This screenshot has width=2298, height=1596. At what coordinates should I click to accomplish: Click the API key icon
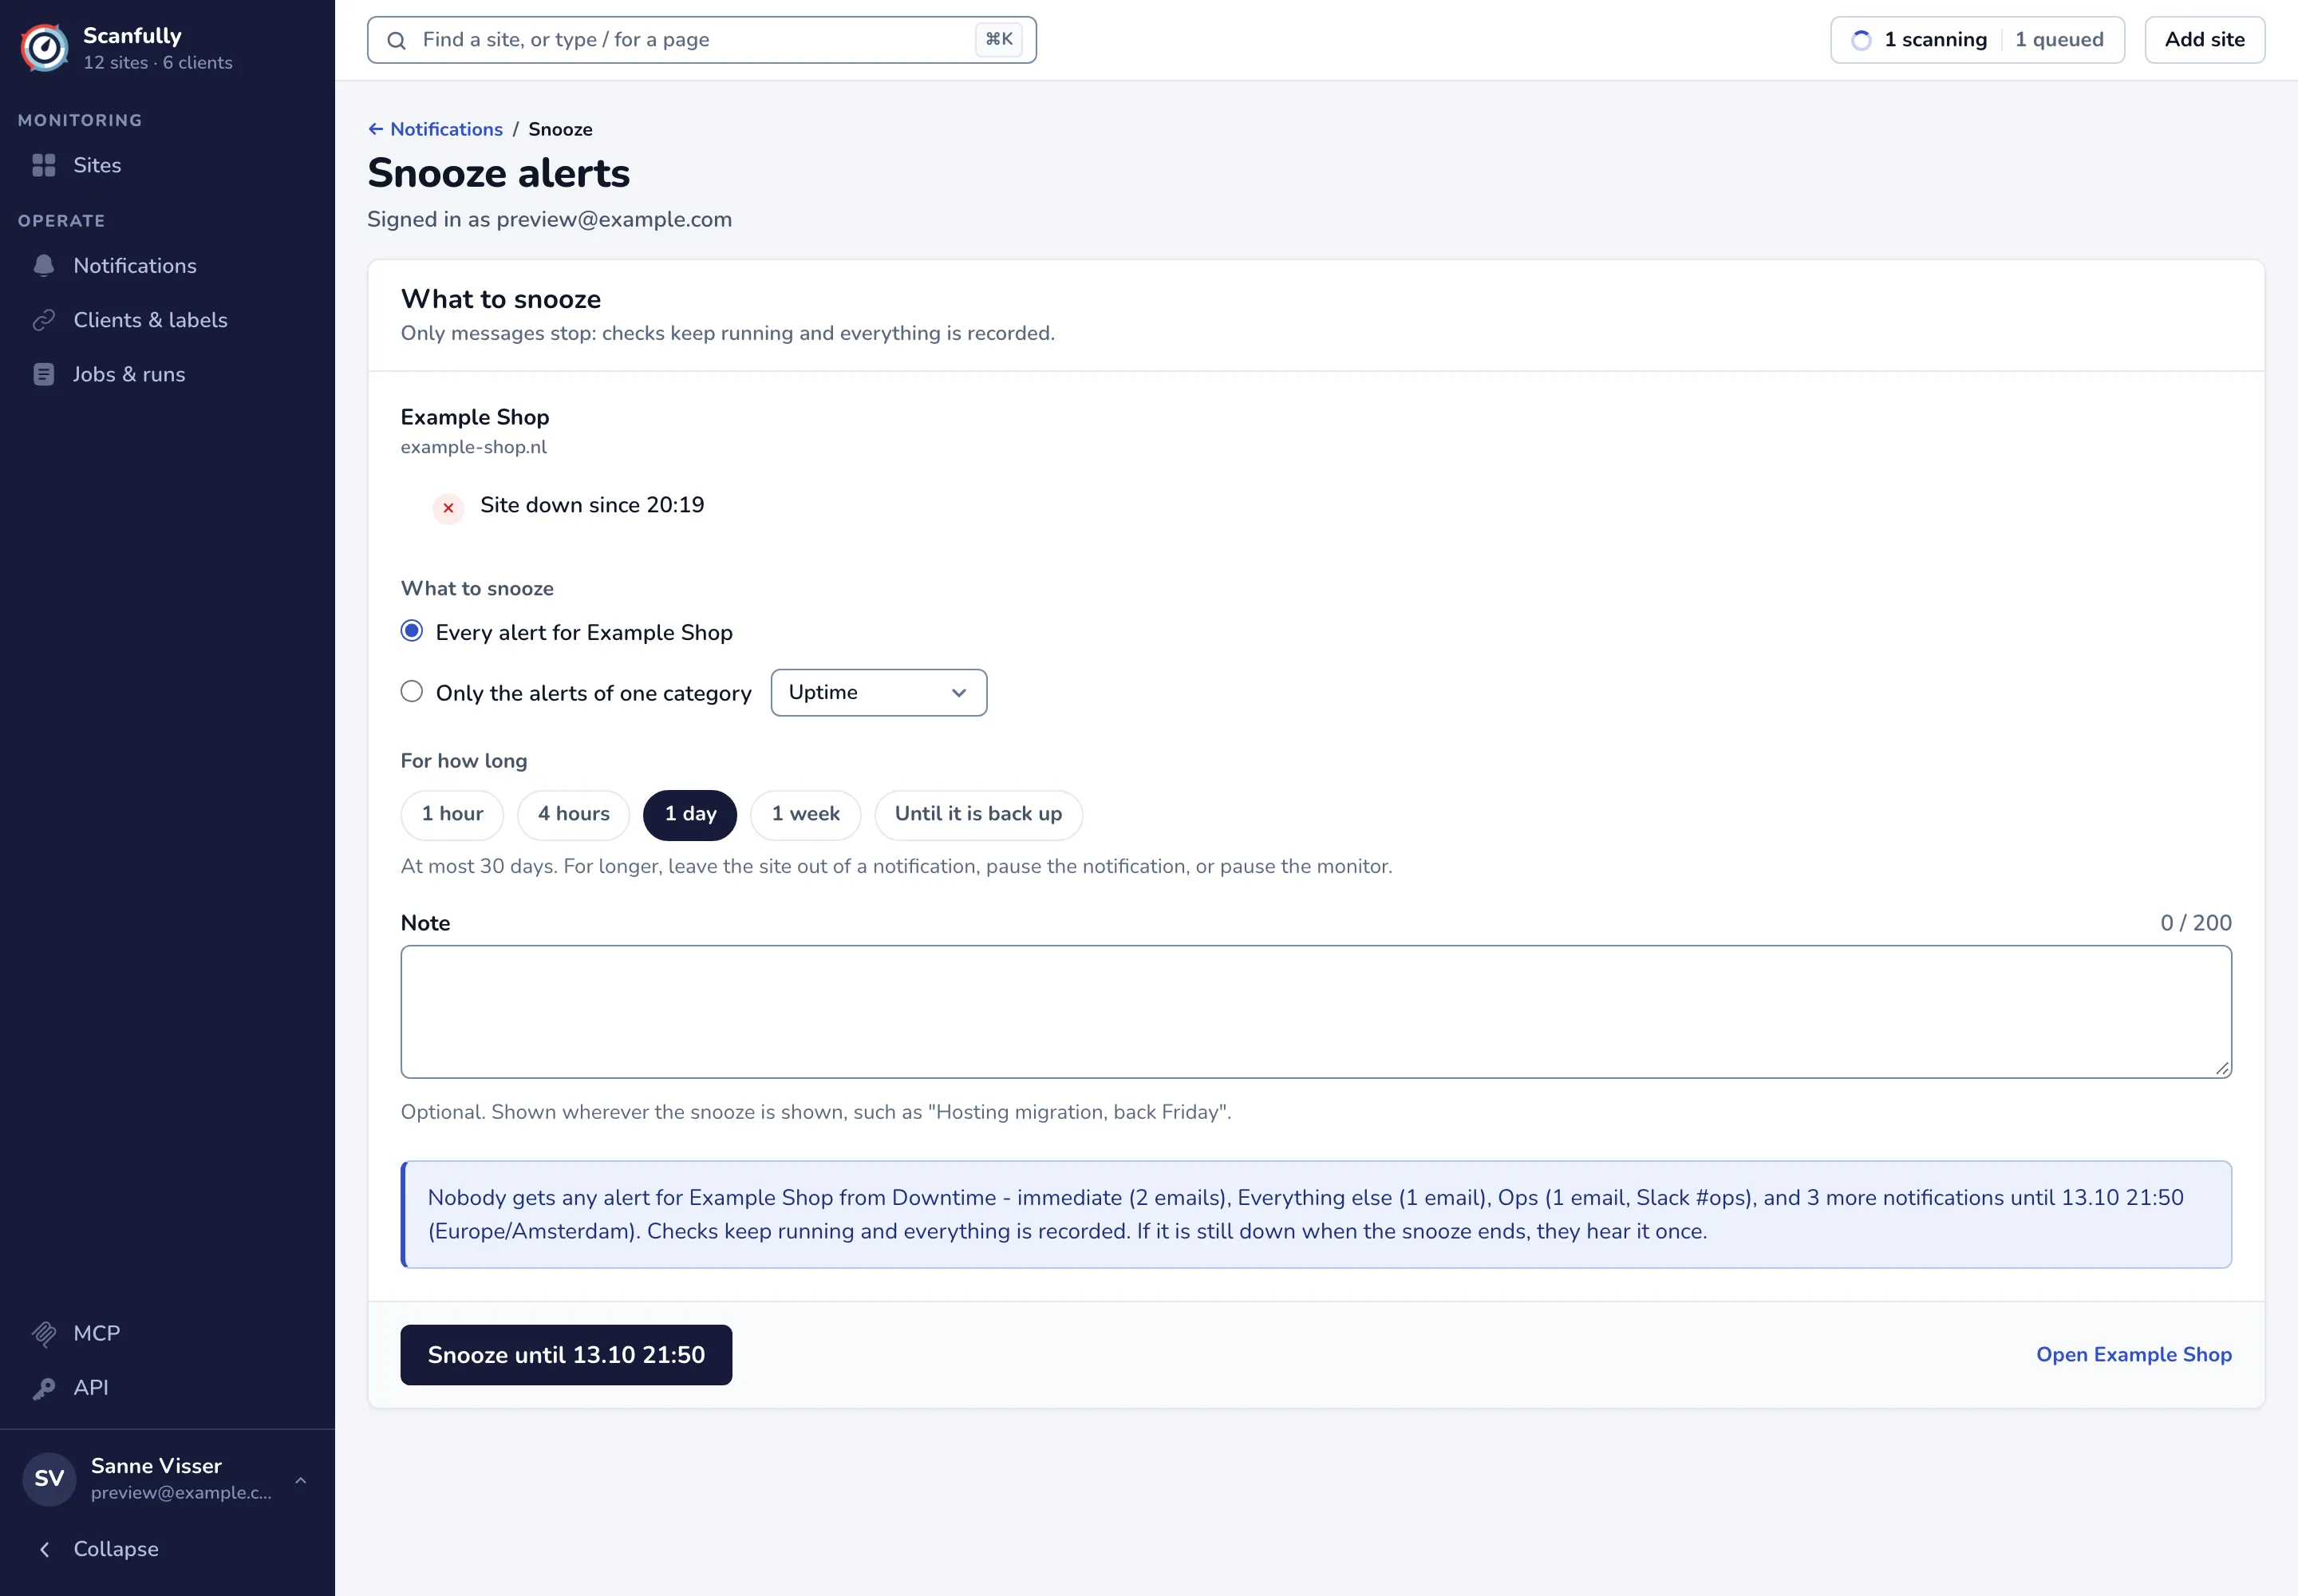point(44,1388)
